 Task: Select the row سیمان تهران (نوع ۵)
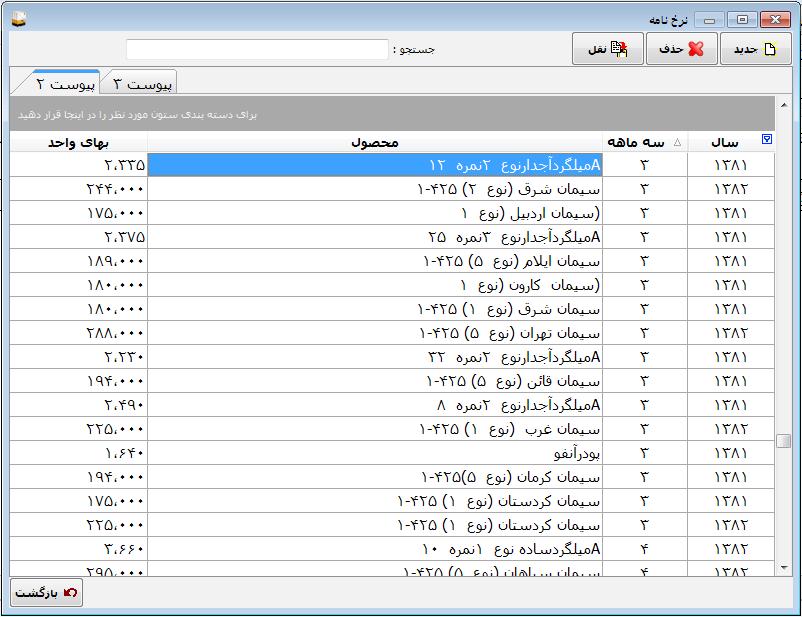392,333
